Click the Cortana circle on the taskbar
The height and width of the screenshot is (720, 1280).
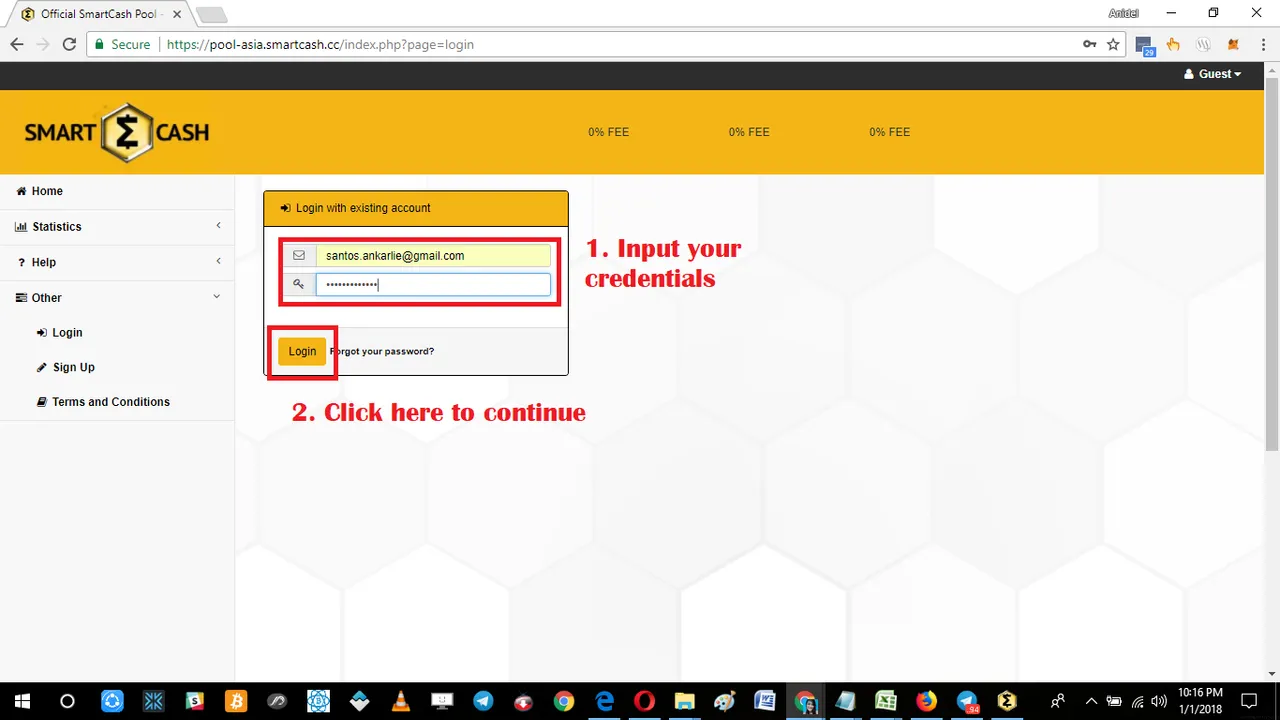pyautogui.click(x=67, y=701)
